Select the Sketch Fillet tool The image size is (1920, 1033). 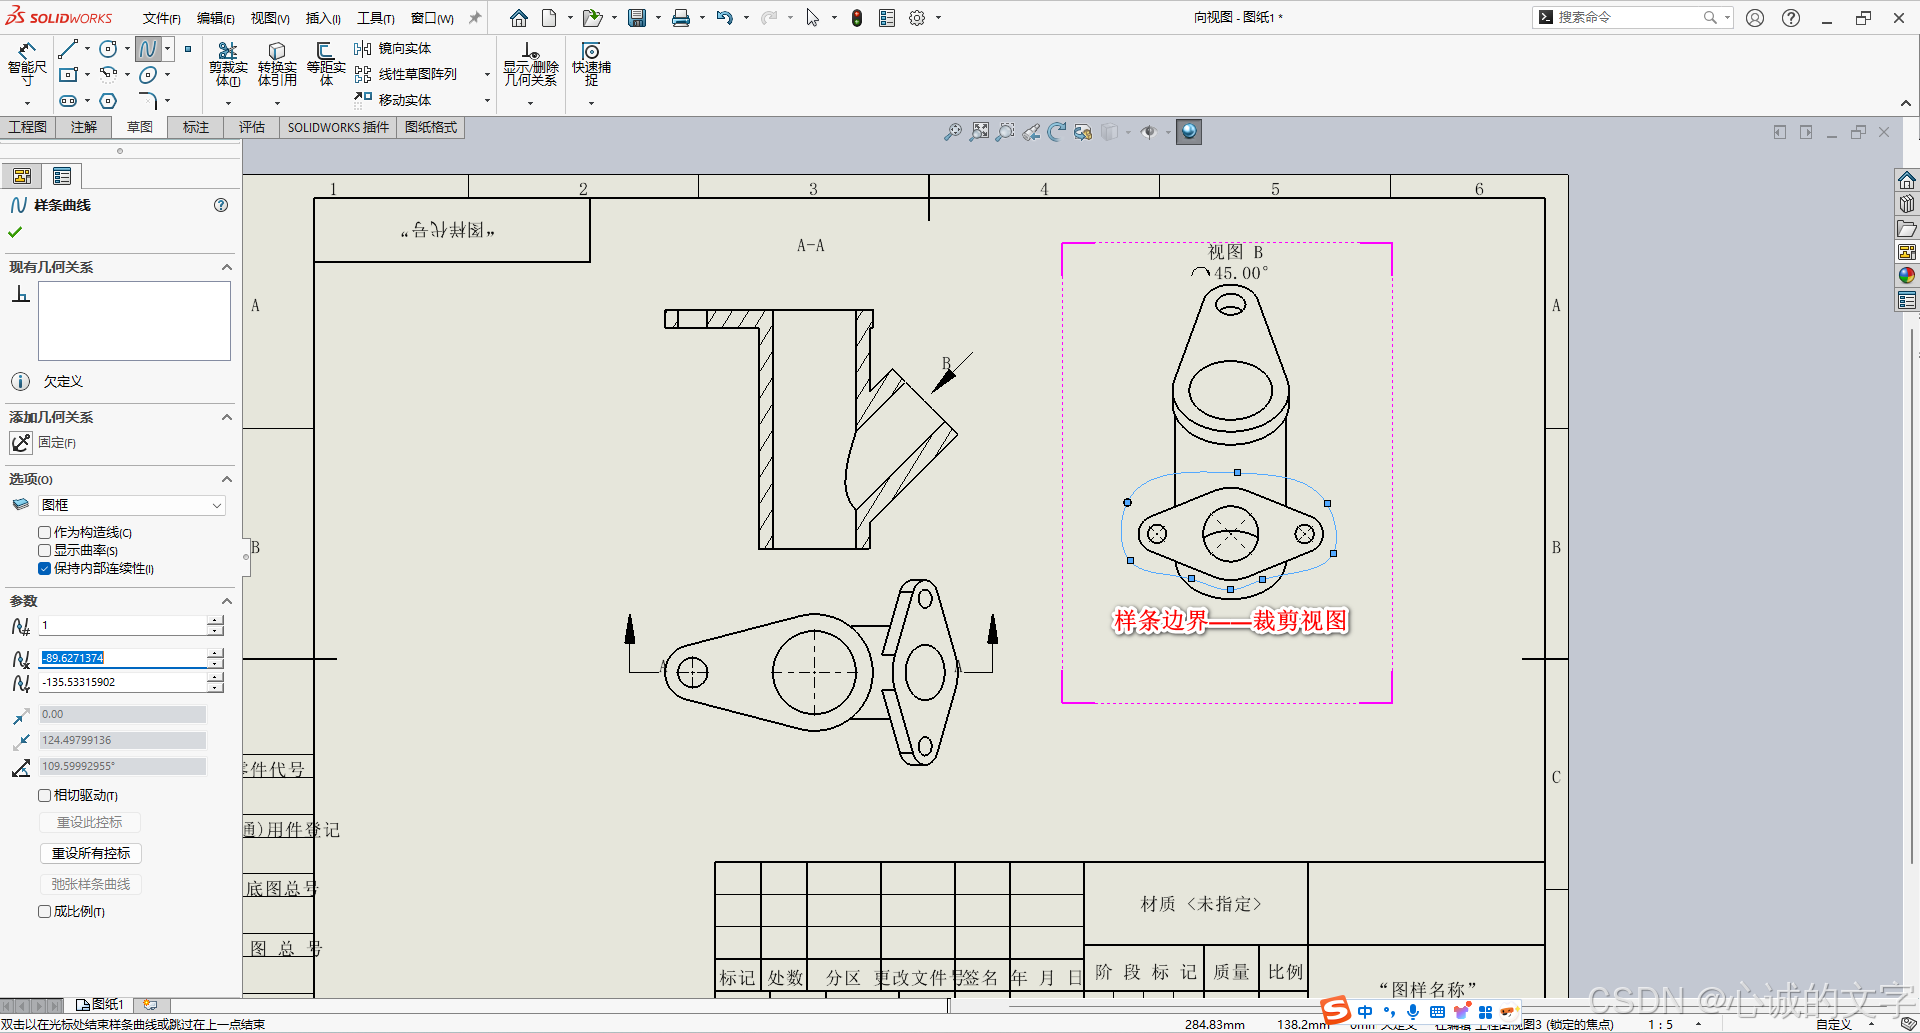click(148, 100)
